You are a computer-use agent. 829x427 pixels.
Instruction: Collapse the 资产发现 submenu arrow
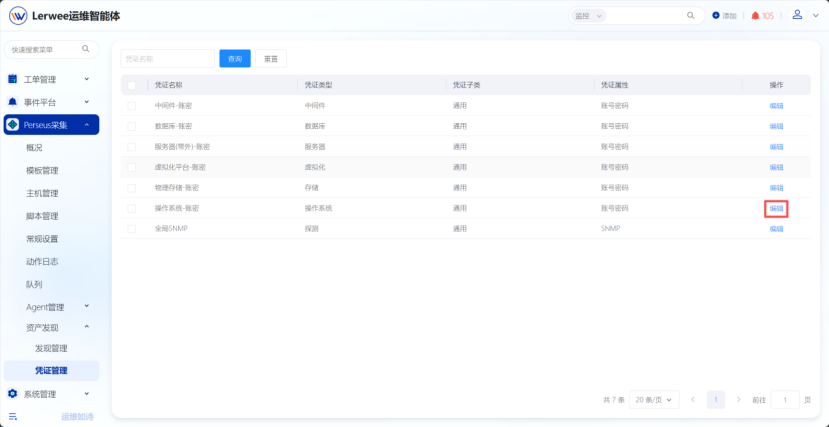point(87,327)
